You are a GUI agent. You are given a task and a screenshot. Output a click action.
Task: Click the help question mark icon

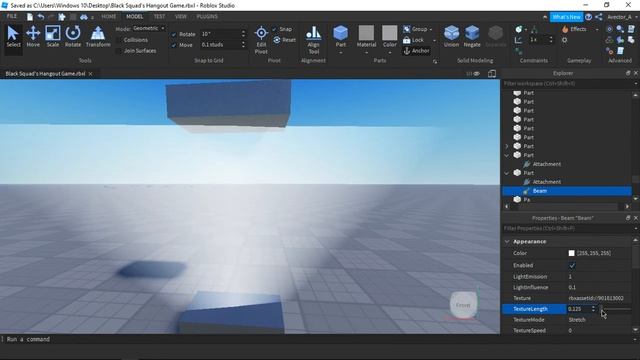[588, 17]
